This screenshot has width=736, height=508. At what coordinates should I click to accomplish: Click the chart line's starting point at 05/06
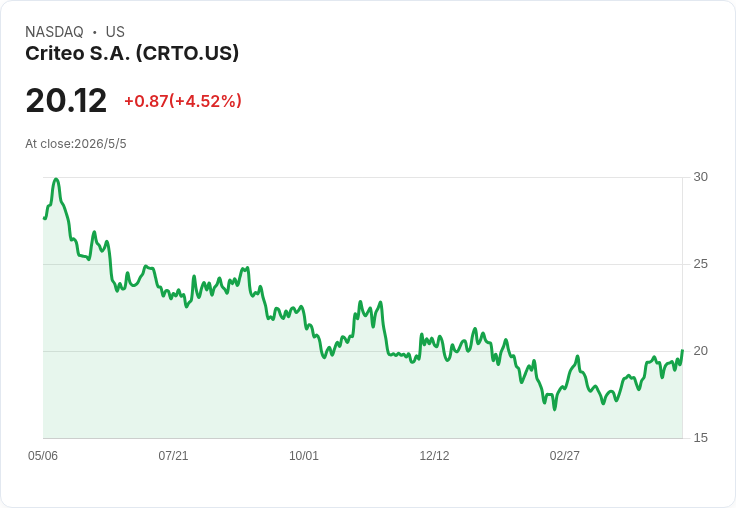(45, 218)
